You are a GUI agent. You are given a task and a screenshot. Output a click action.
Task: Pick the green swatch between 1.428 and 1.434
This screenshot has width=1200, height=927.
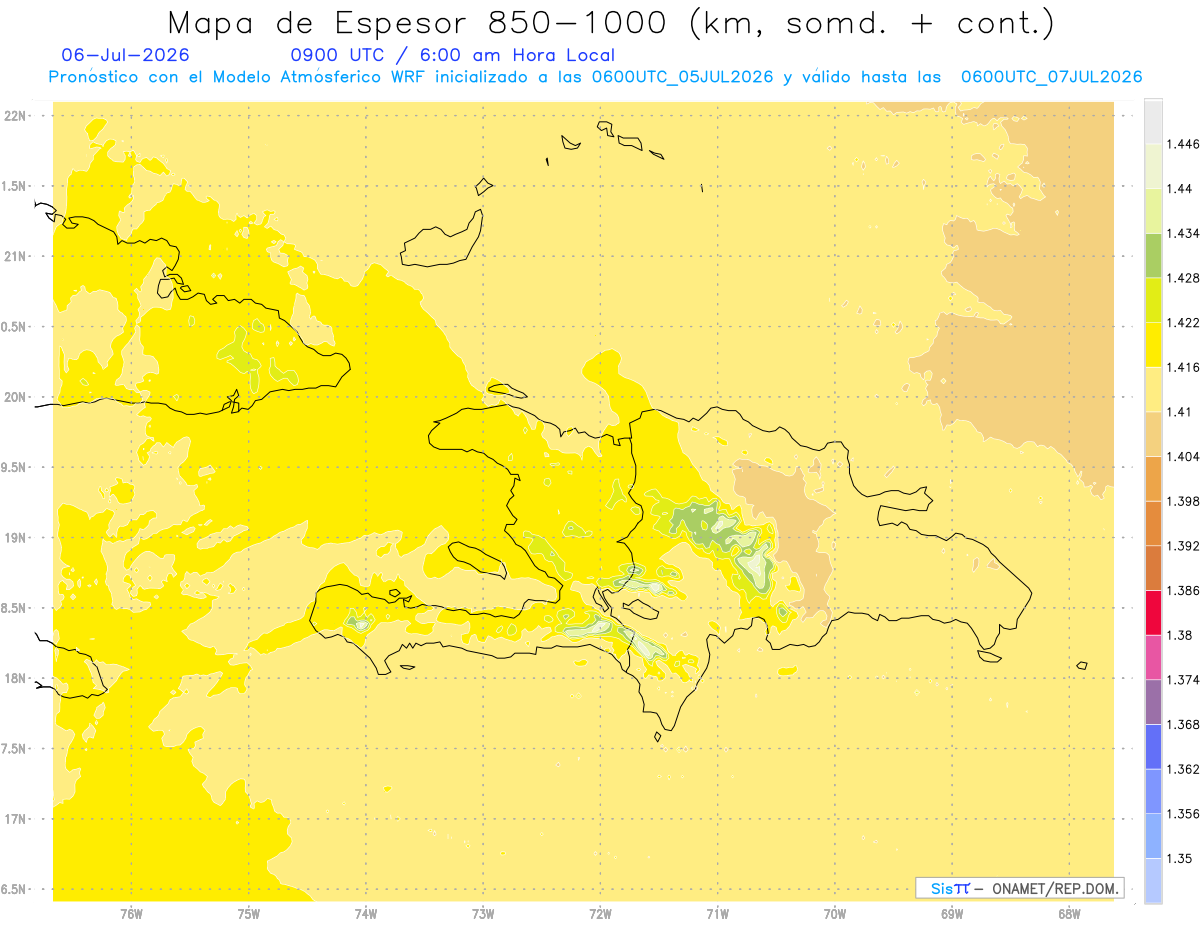(1153, 256)
